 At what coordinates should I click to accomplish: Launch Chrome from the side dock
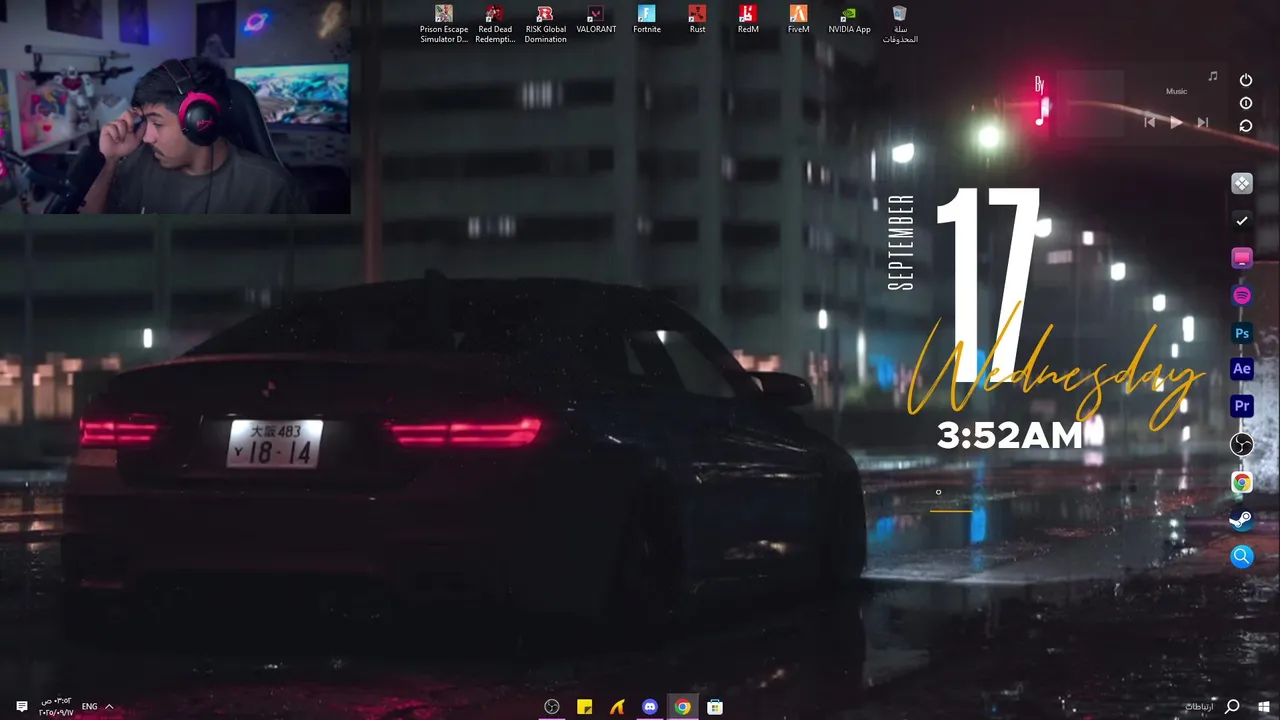click(x=1241, y=482)
